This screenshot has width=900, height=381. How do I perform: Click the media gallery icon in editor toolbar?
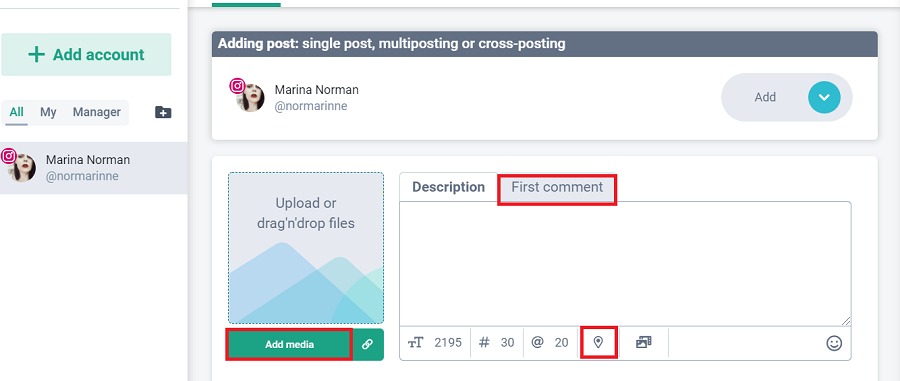pos(644,343)
